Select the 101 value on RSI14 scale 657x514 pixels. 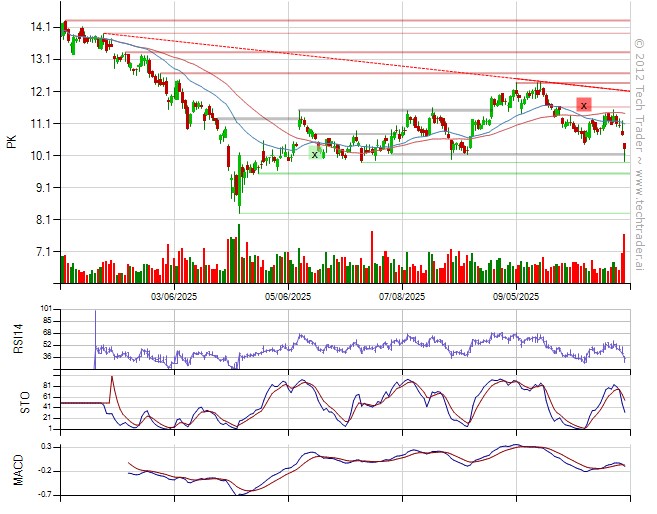pyautogui.click(x=46, y=309)
